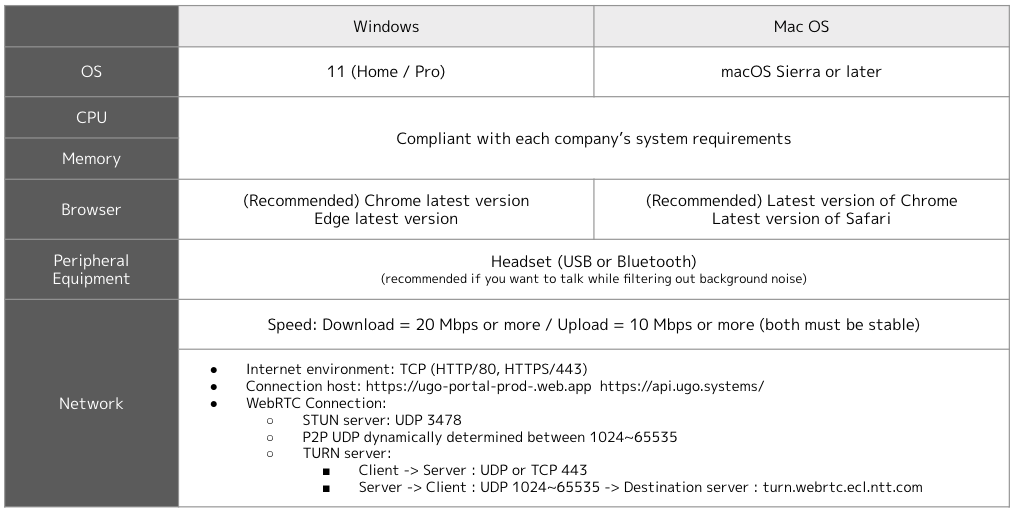Open the ugo-portal-prod web.app URL
The height and width of the screenshot is (514, 1018).
tap(478, 386)
